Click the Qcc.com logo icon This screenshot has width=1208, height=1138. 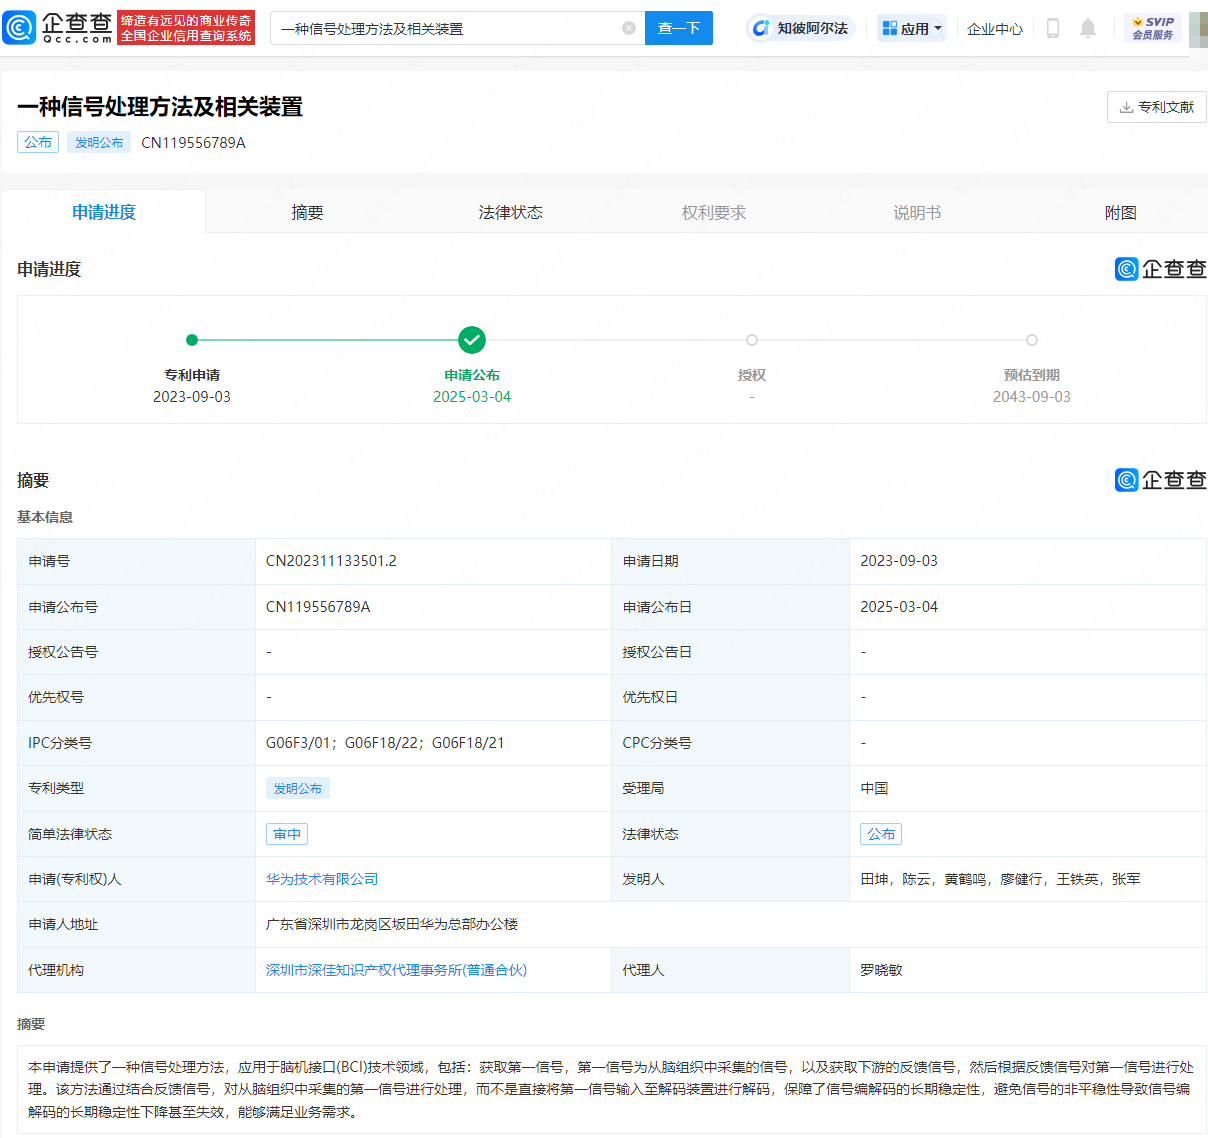pyautogui.click(x=20, y=28)
